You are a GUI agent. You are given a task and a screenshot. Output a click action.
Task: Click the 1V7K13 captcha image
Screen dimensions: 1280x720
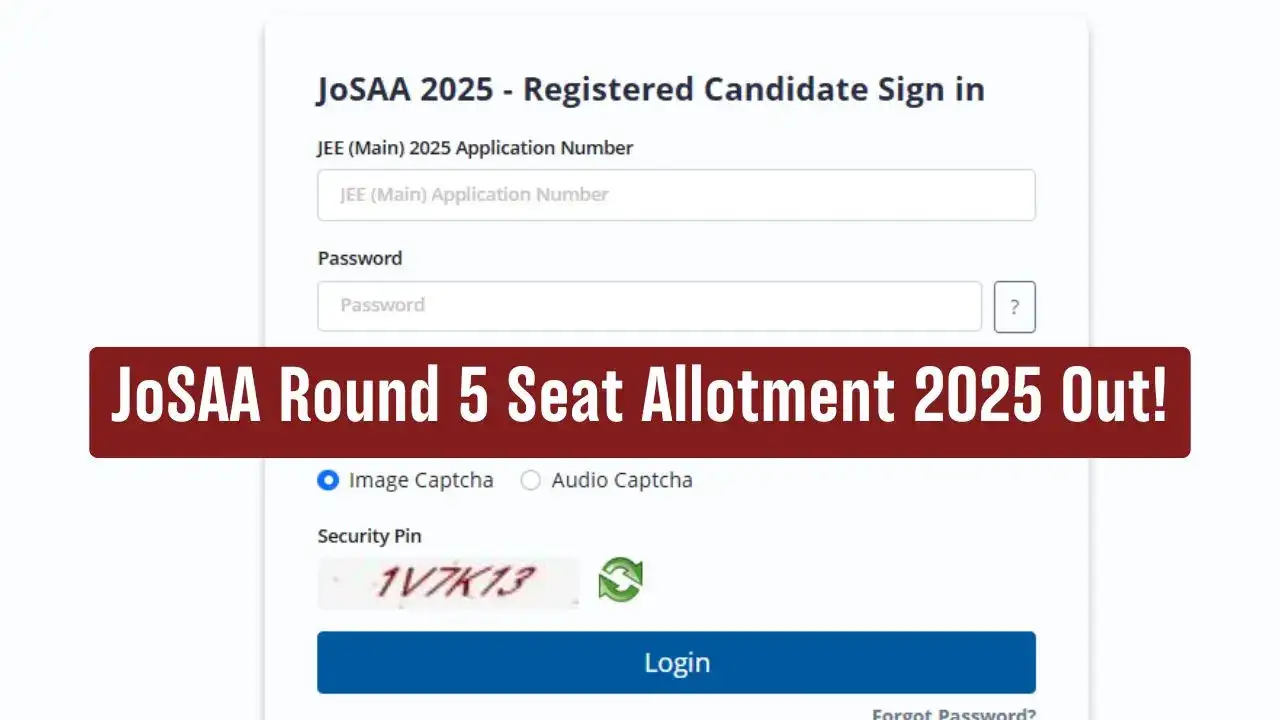pyautogui.click(x=448, y=582)
